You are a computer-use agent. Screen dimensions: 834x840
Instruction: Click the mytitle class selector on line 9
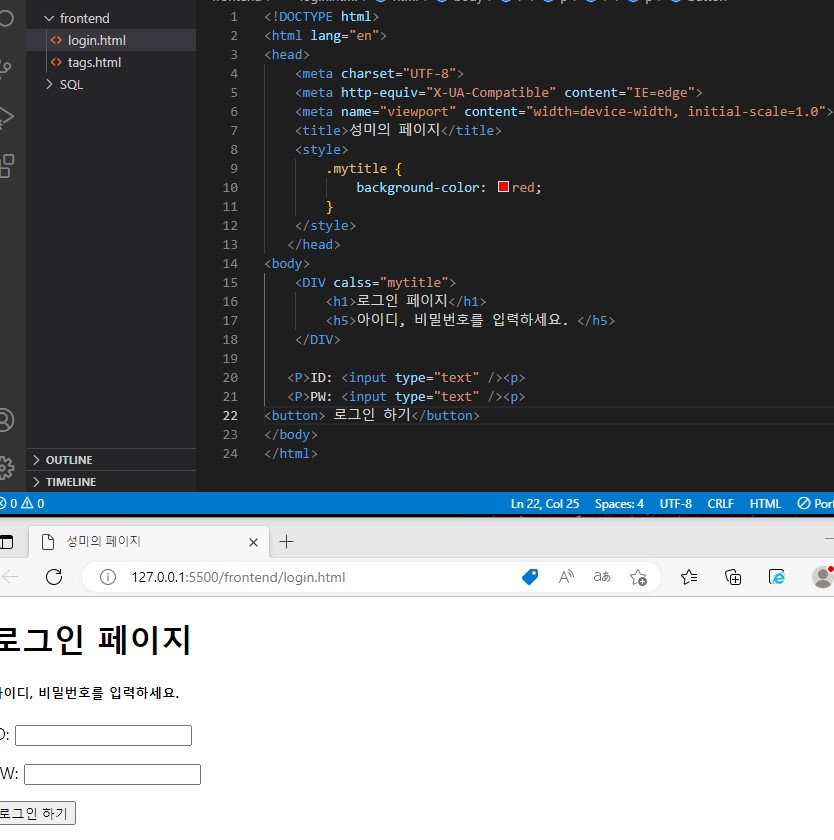tap(356, 169)
